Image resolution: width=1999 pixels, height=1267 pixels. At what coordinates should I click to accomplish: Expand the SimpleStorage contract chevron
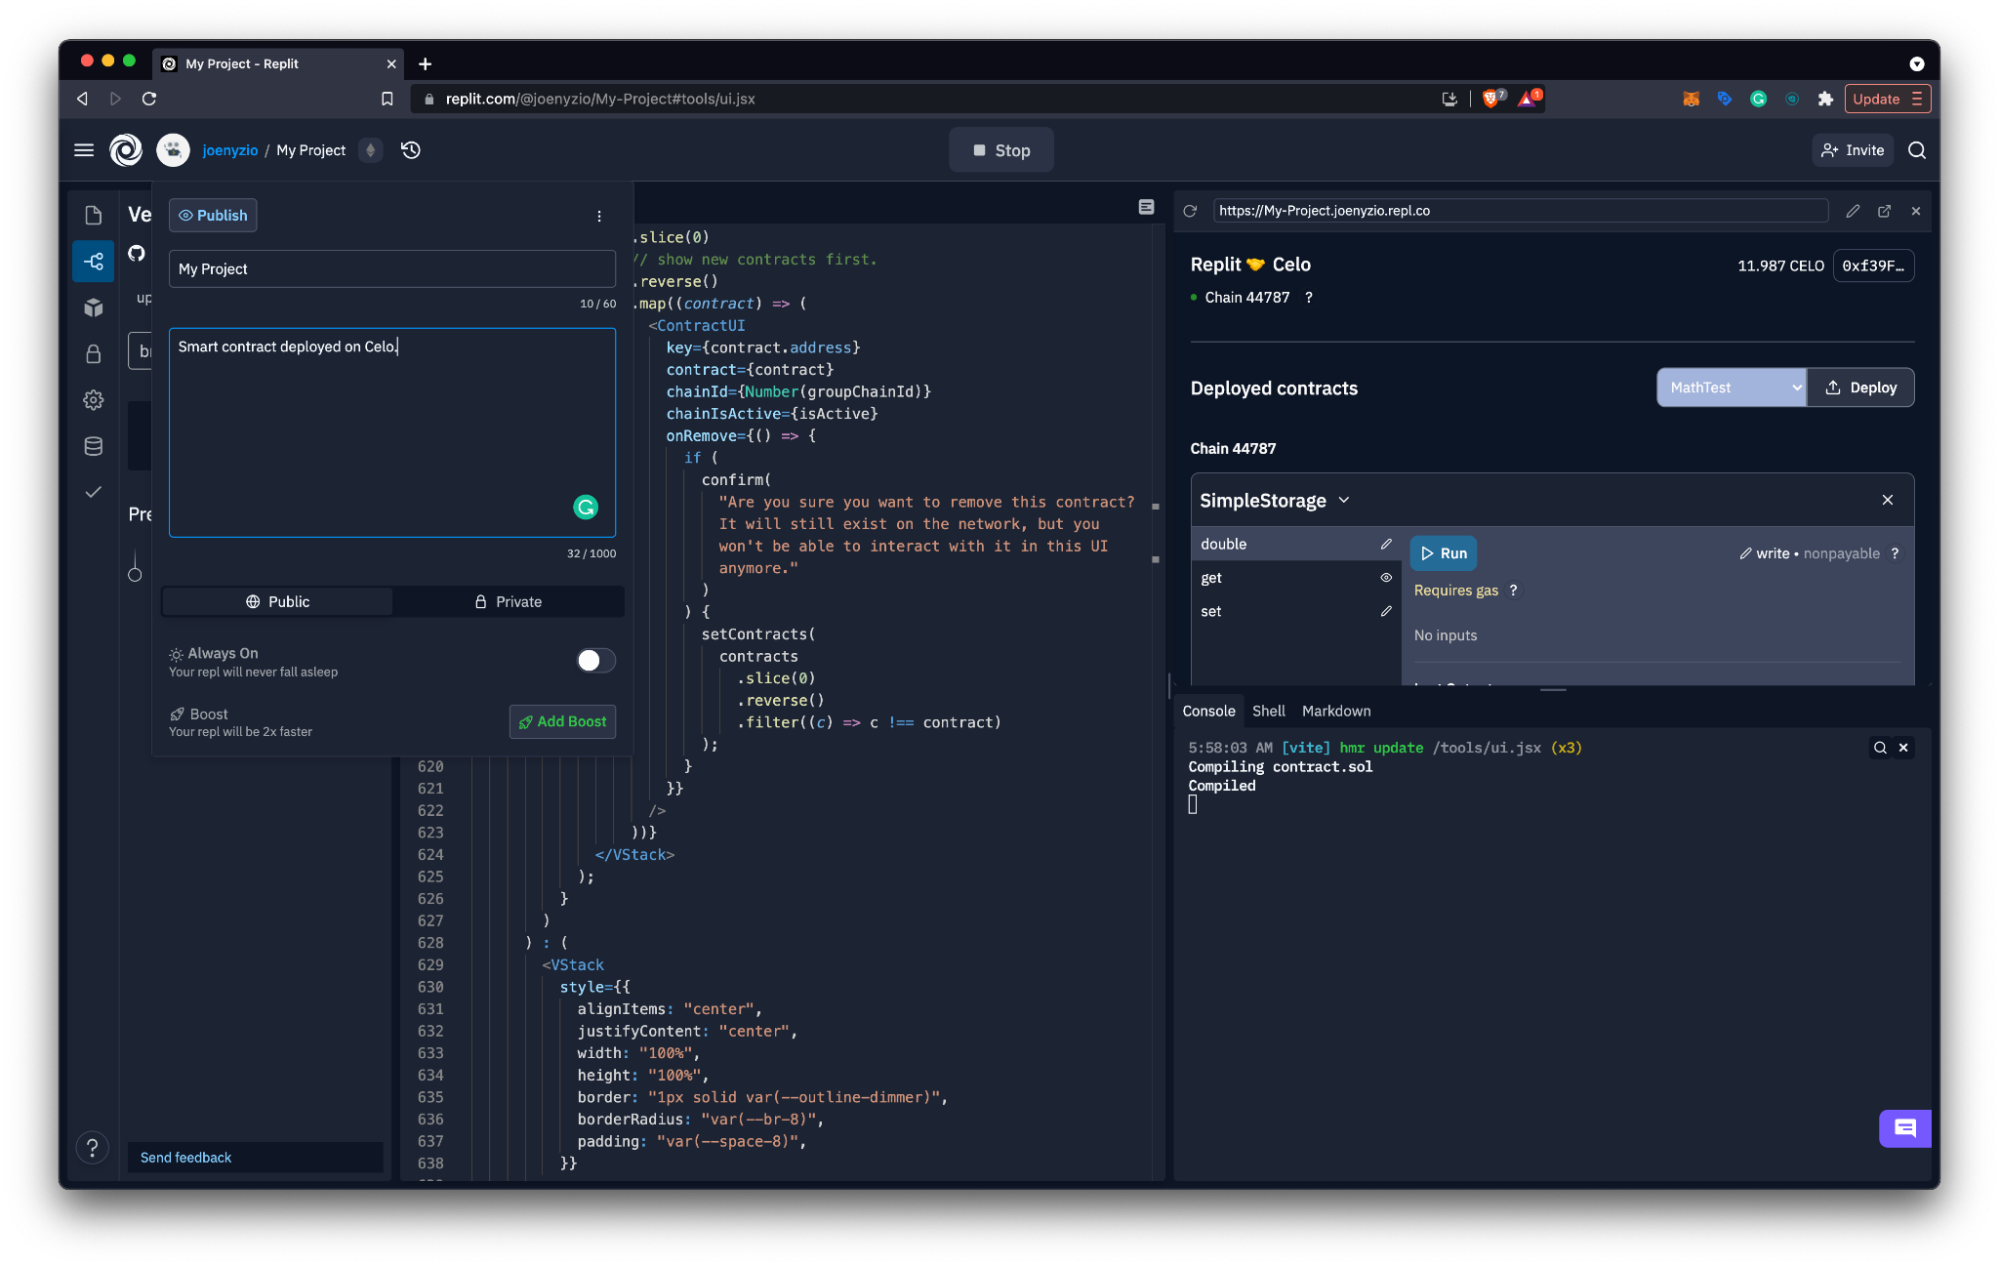pos(1344,500)
